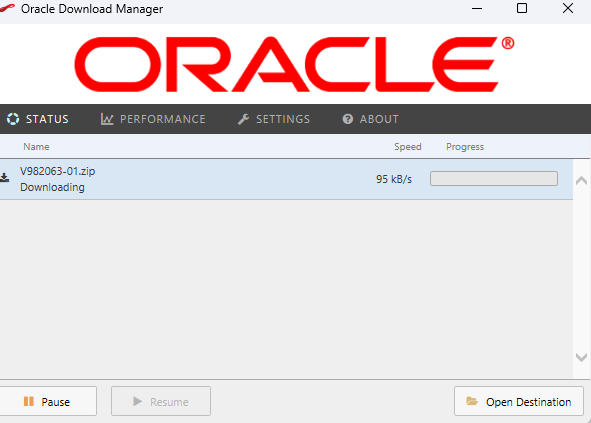Click the About question mark icon
The image size is (591, 423).
click(348, 119)
